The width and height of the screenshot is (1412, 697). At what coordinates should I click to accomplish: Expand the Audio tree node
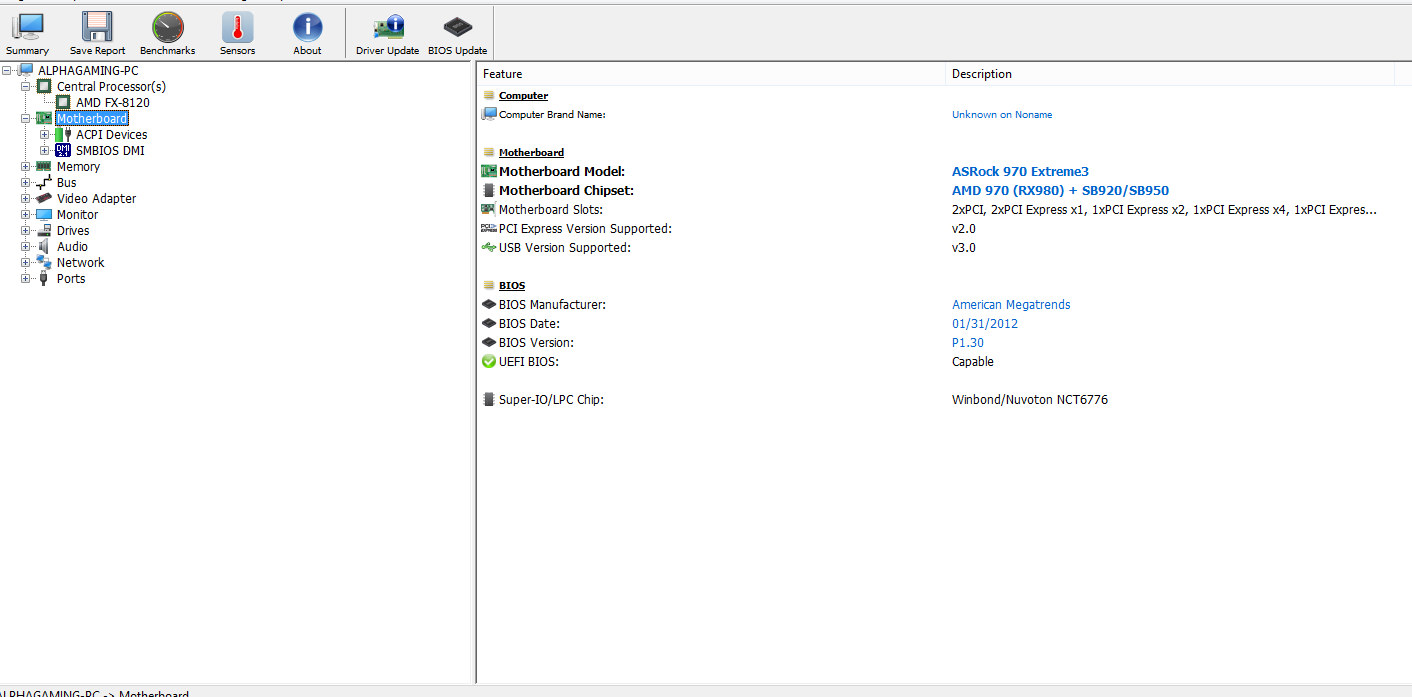[x=26, y=246]
